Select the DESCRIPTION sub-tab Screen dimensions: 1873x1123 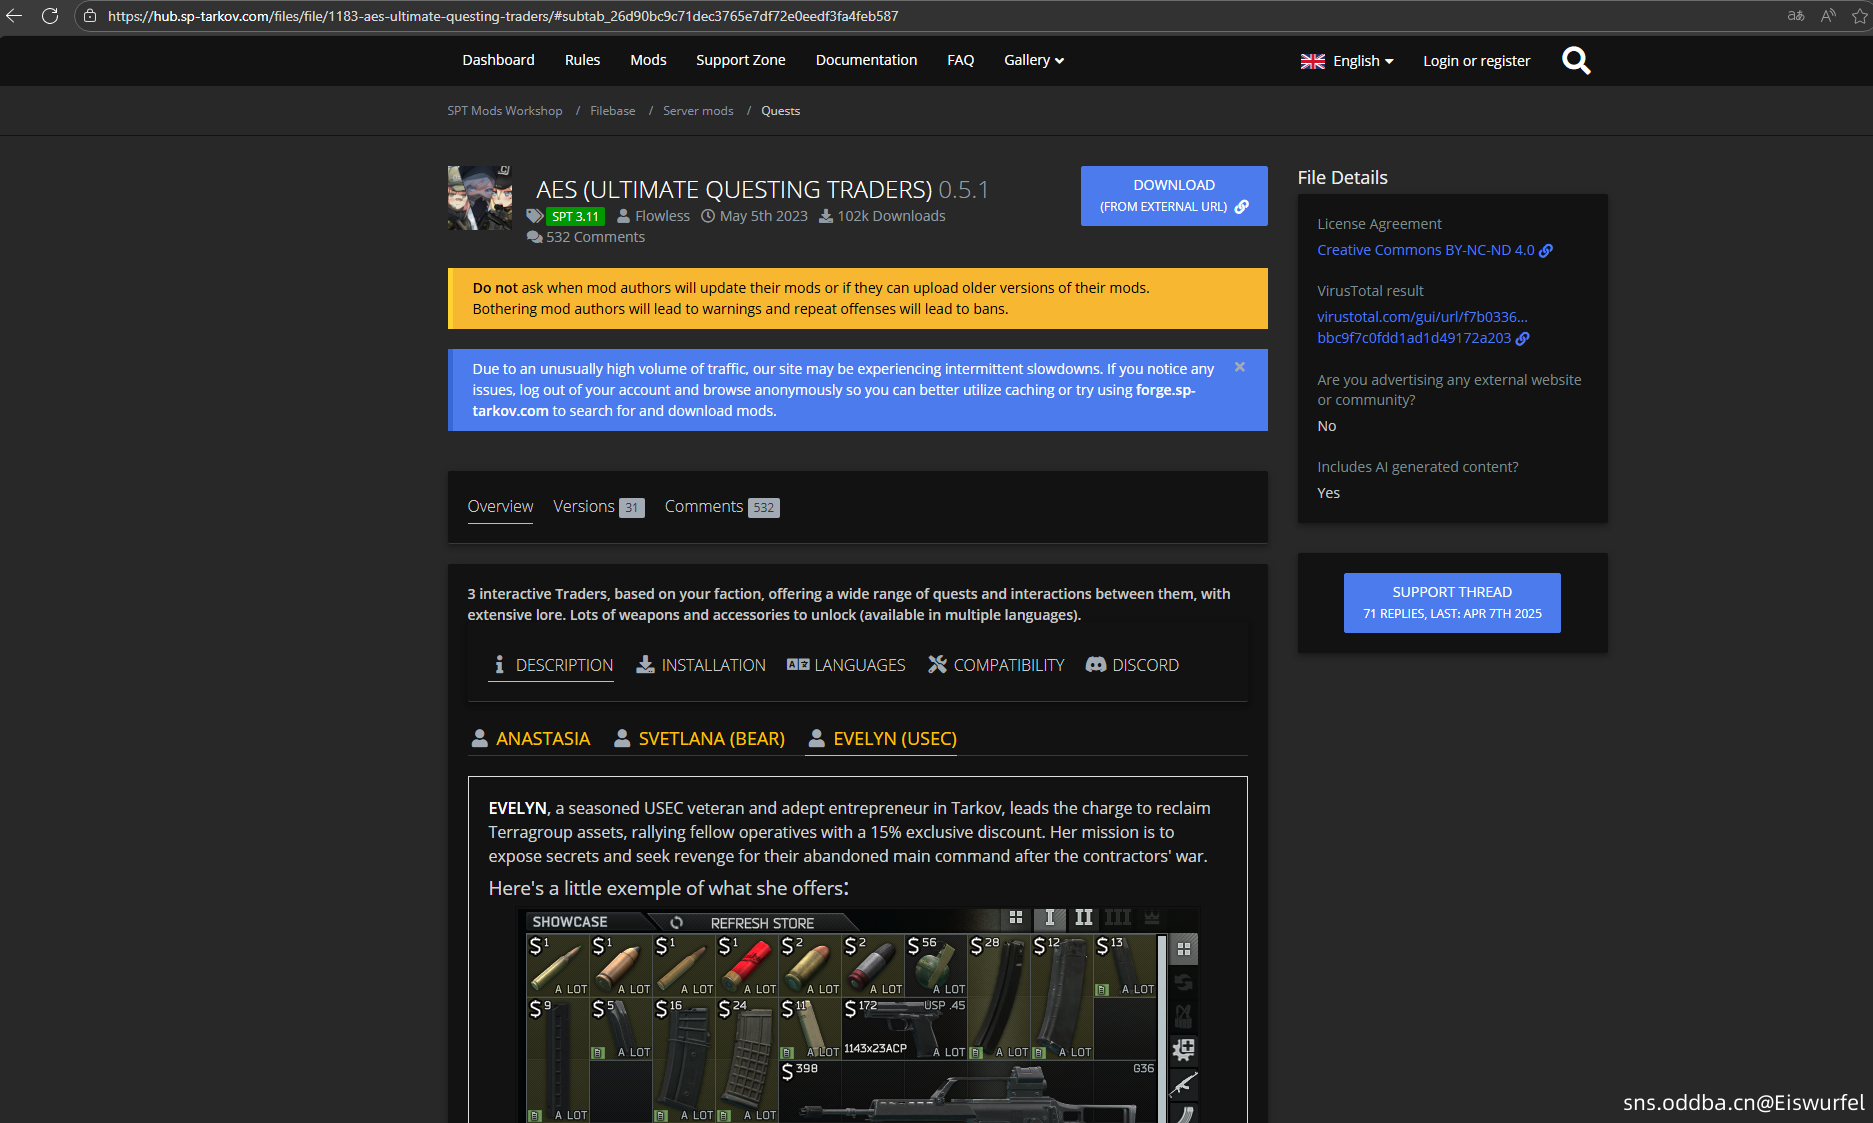tap(551, 665)
